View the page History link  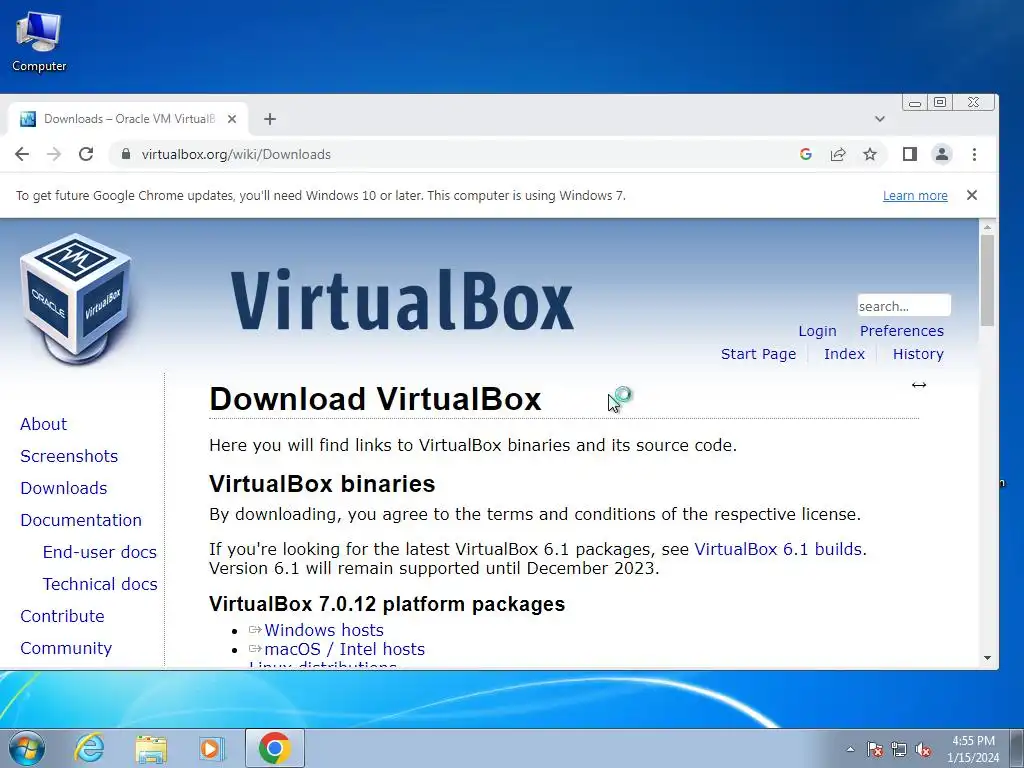tap(918, 354)
